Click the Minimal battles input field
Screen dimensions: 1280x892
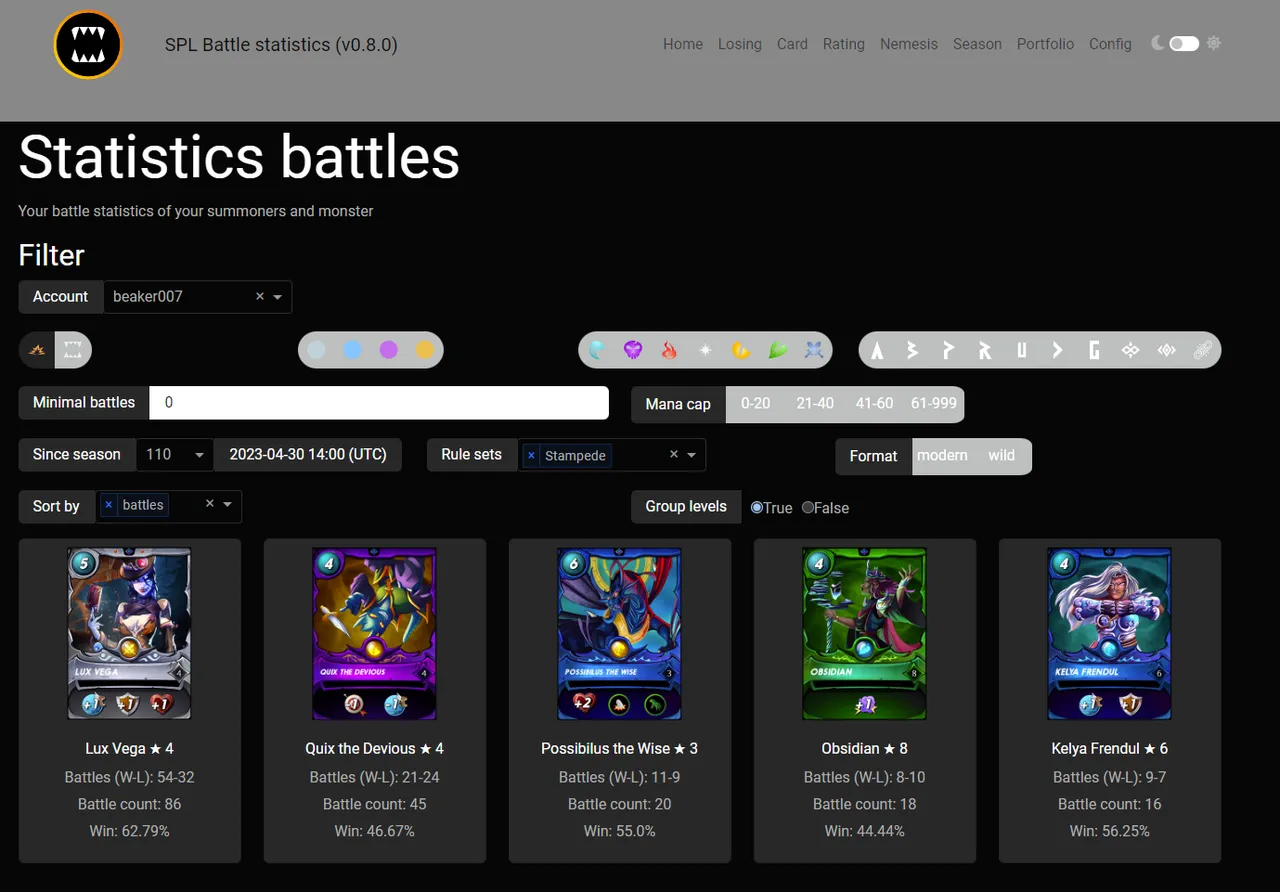pos(379,403)
